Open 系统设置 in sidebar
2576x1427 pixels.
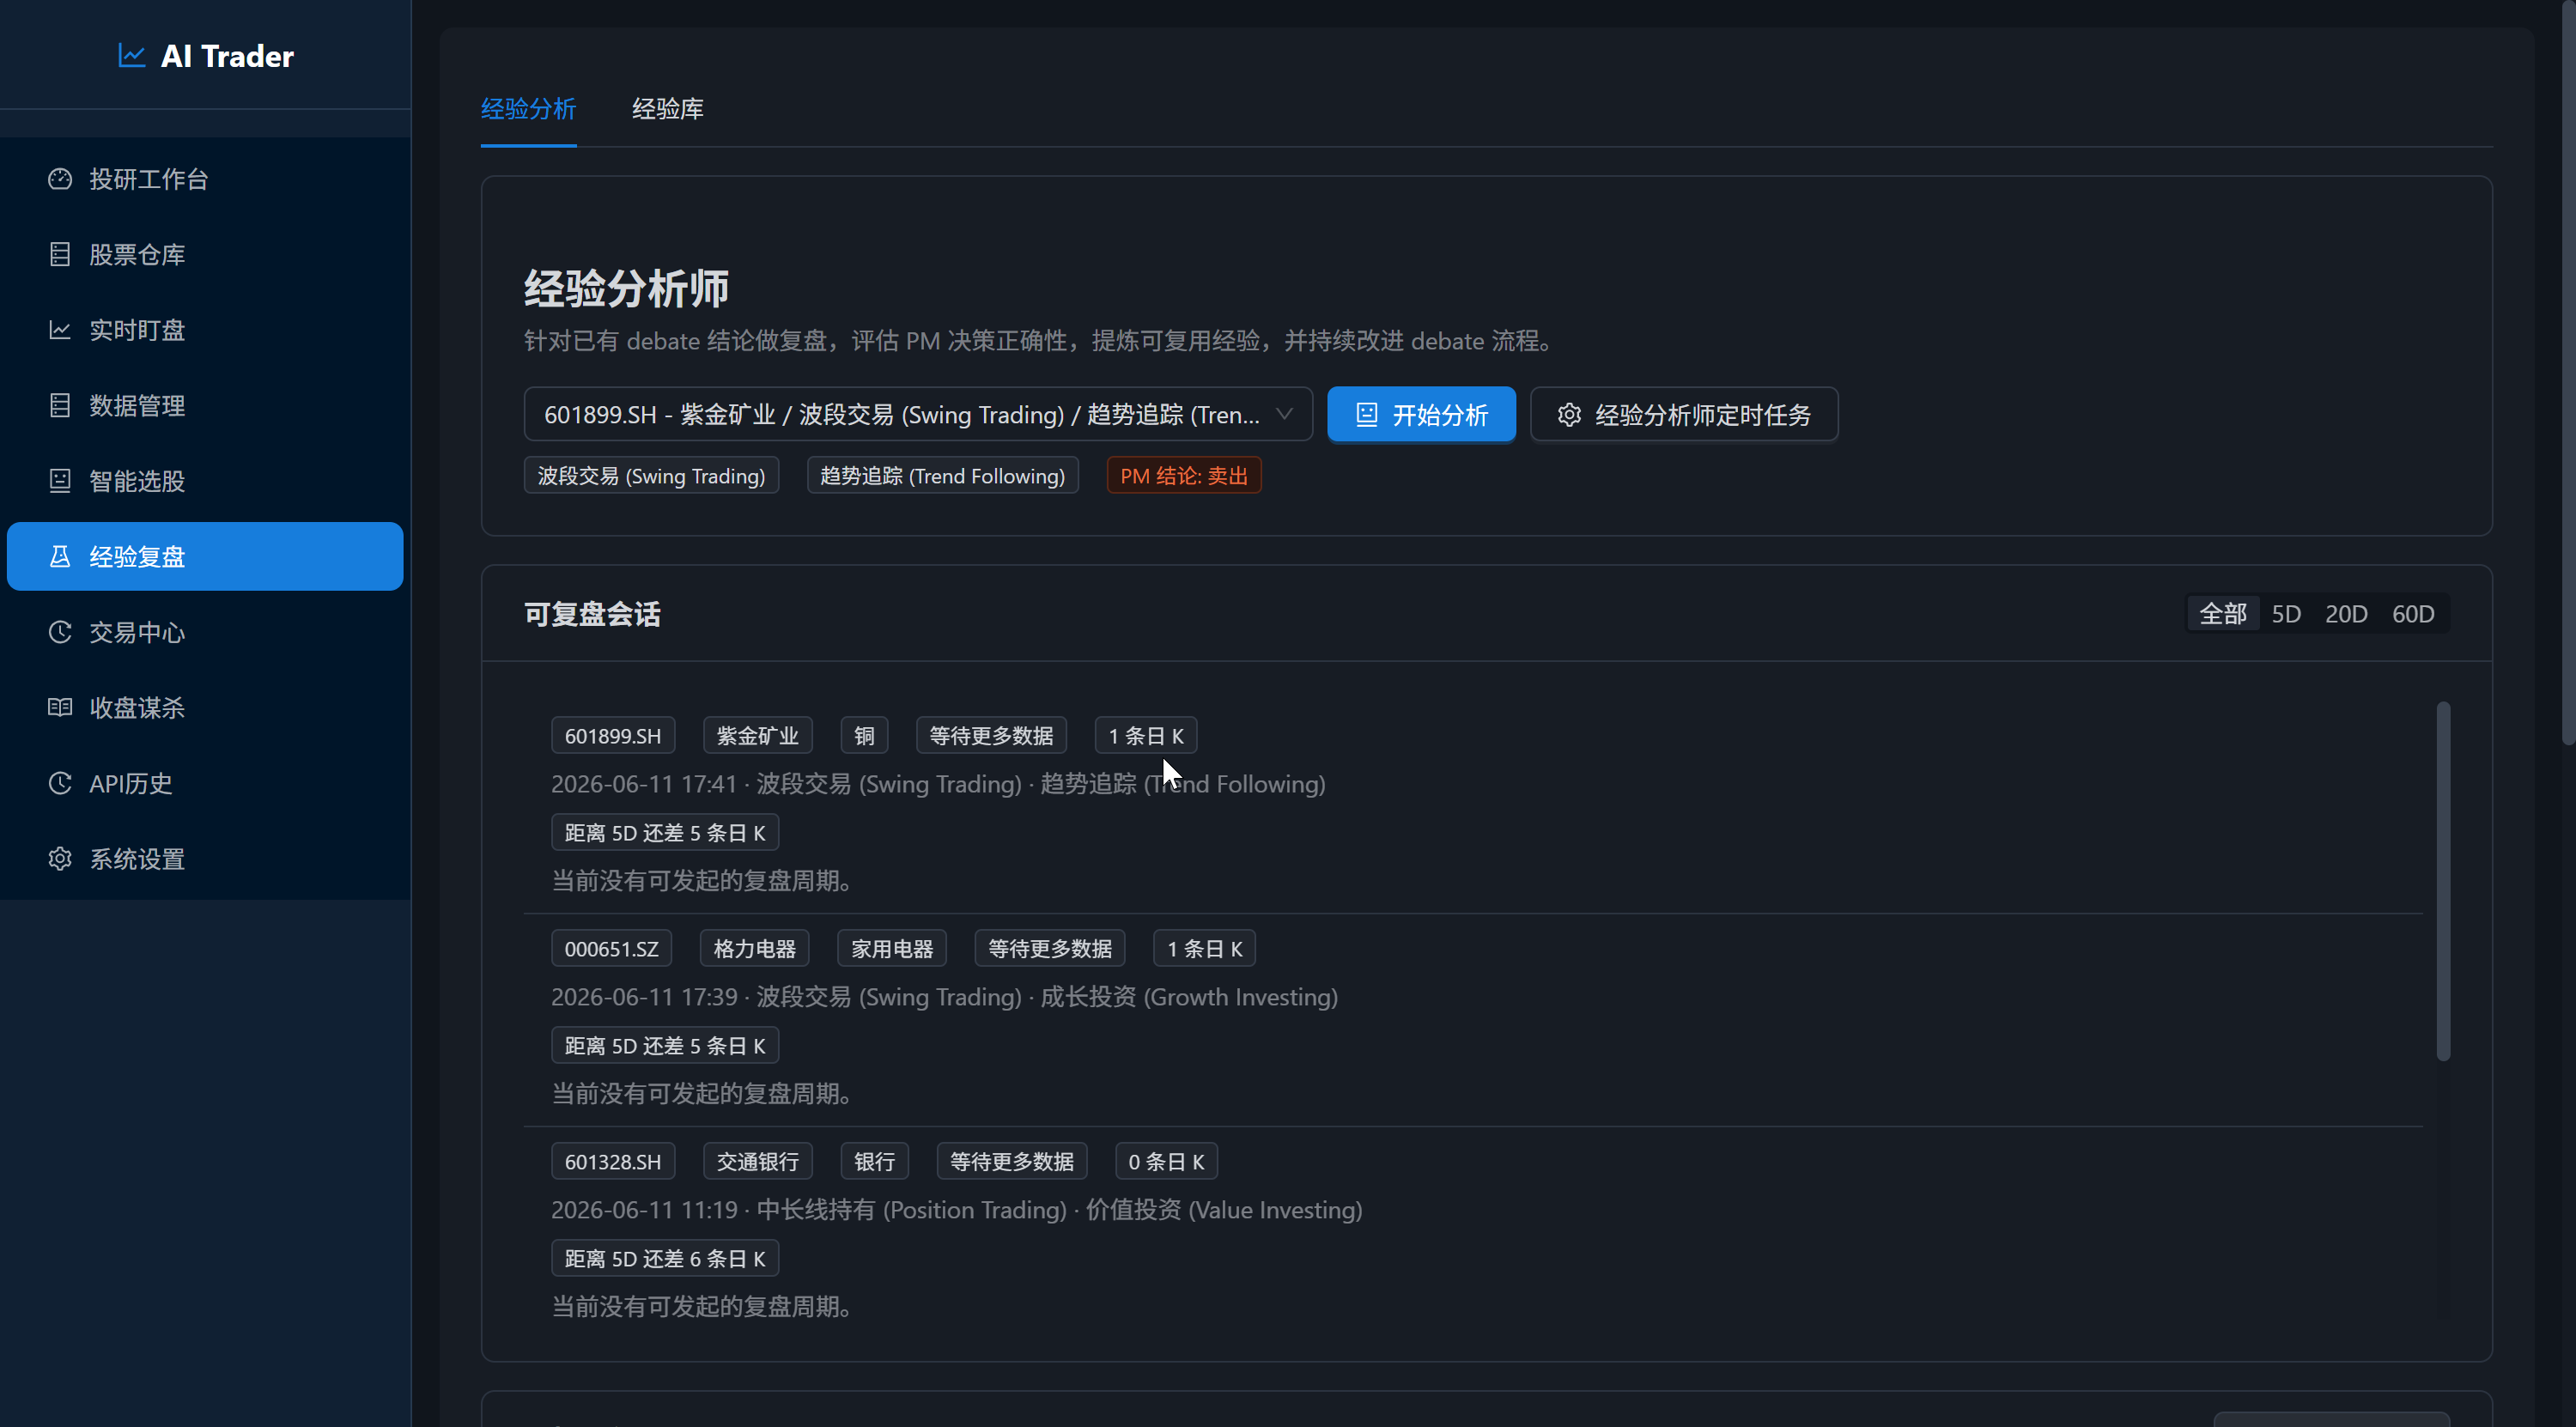point(205,858)
